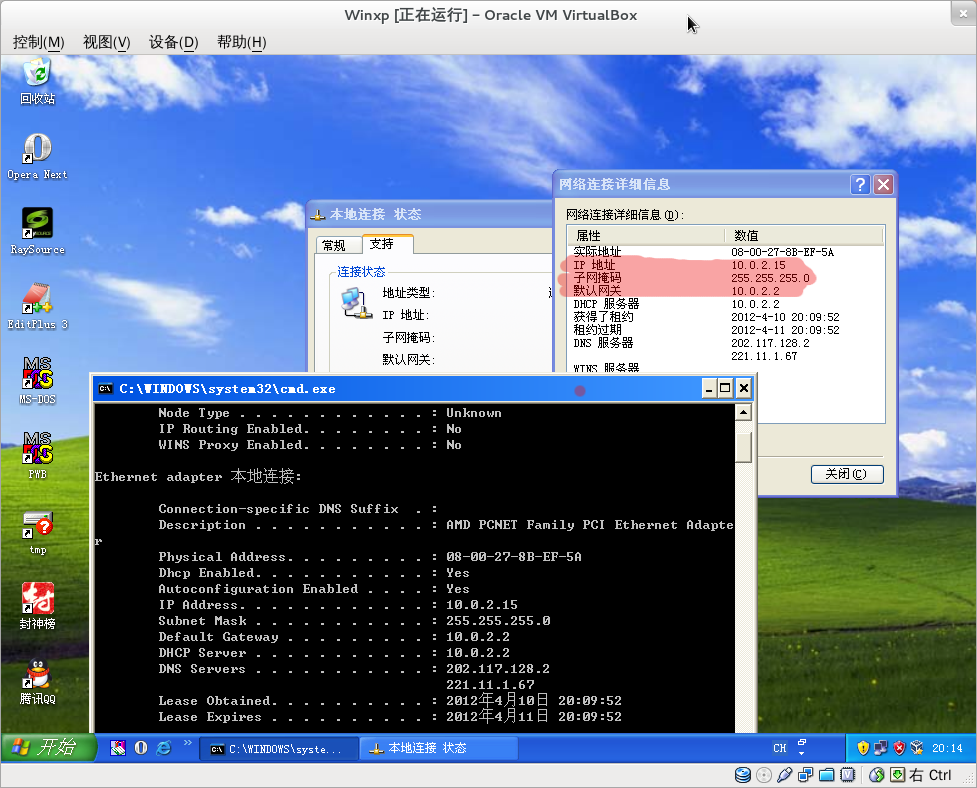
Task: Click the CH input language indicator
Action: tap(779, 748)
